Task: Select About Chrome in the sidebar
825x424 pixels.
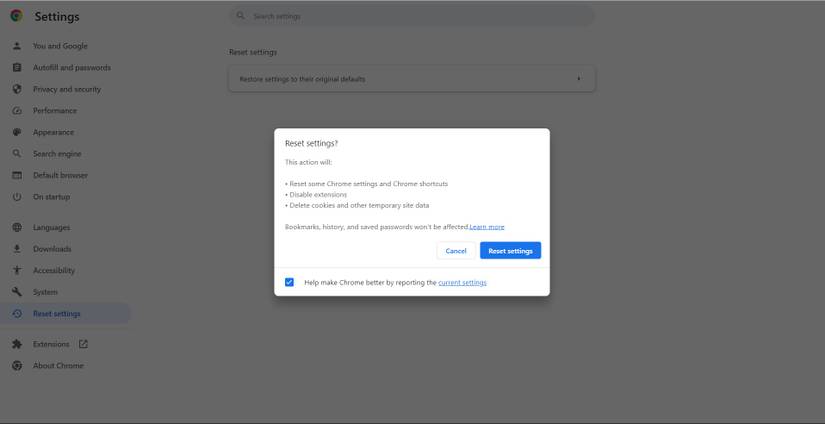Action: point(58,366)
